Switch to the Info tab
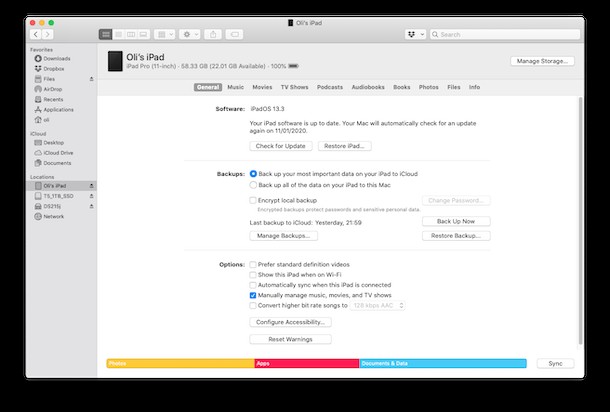 tap(474, 87)
